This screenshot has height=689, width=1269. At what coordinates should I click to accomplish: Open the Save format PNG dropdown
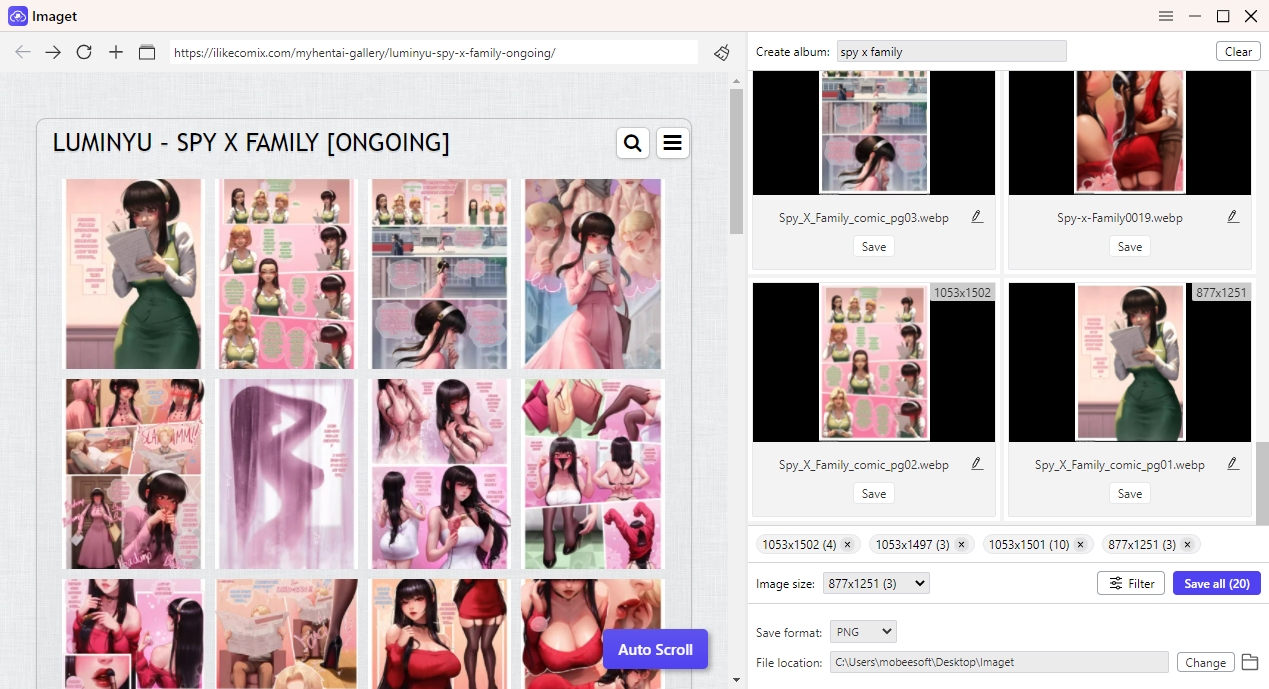[863, 632]
